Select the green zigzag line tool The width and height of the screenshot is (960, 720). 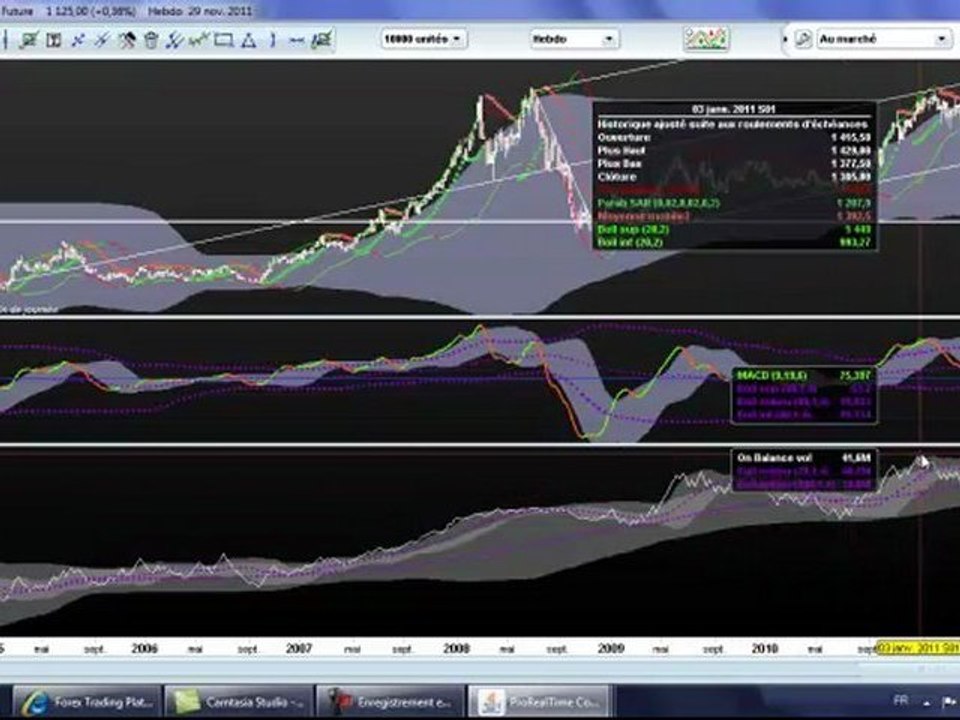198,40
